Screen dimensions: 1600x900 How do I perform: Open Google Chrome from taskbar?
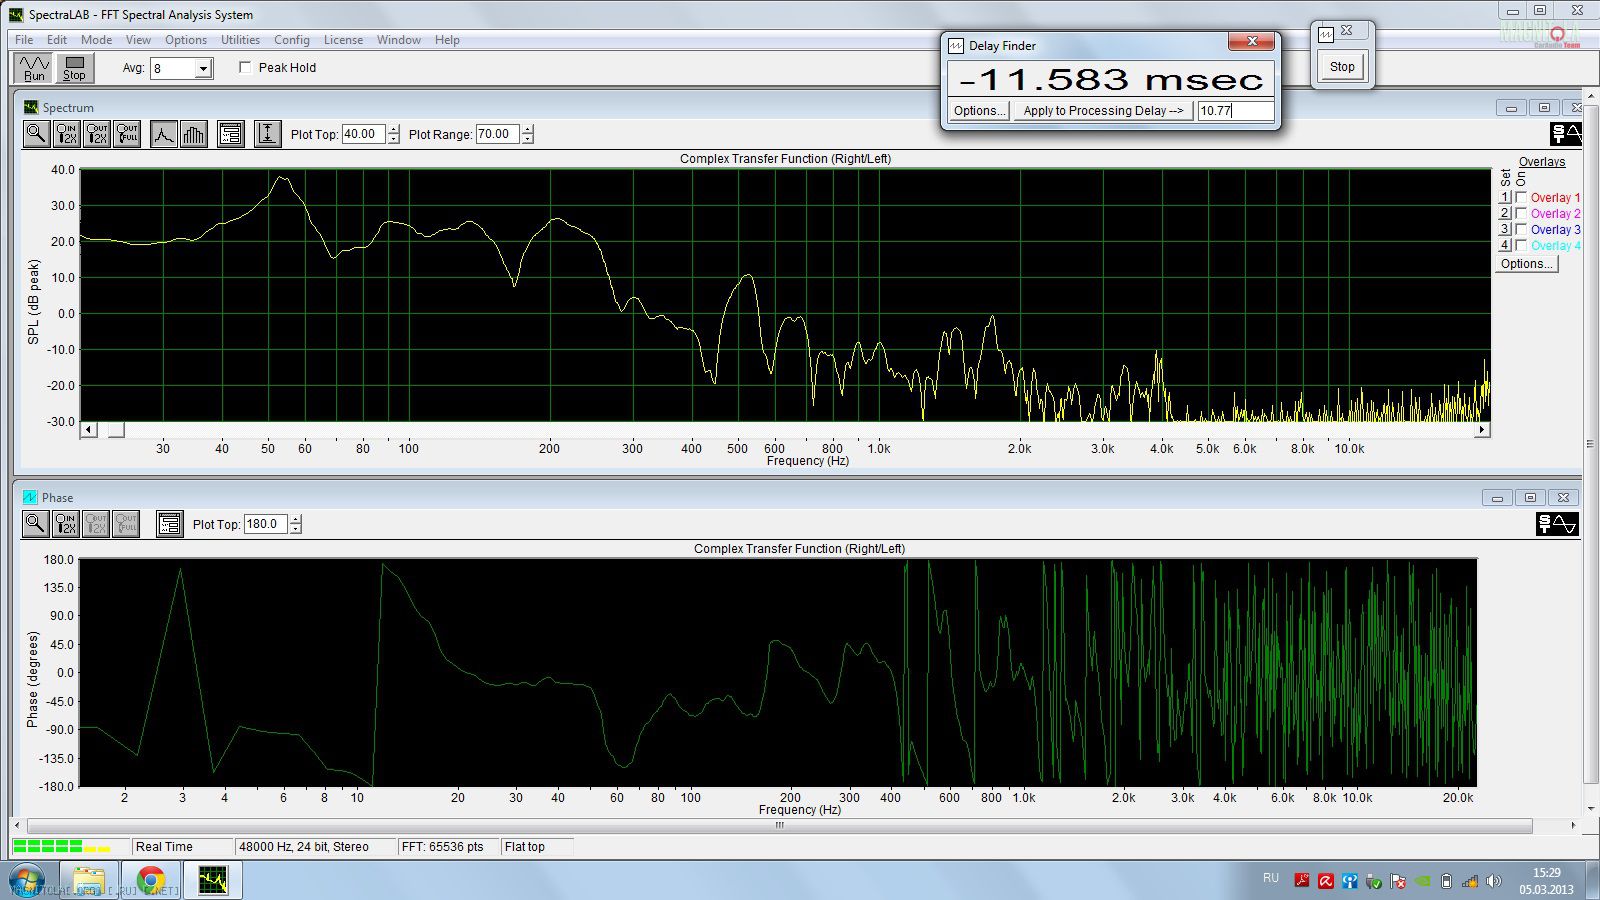(x=151, y=881)
